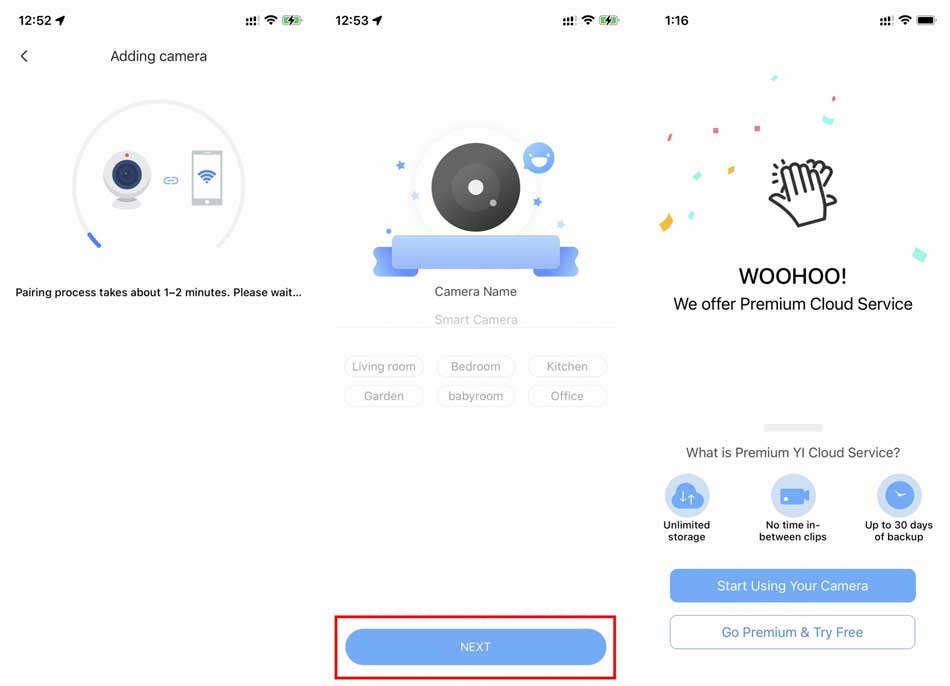Tap the No time in-between clips video icon
The width and height of the screenshot is (950, 686).
793,496
